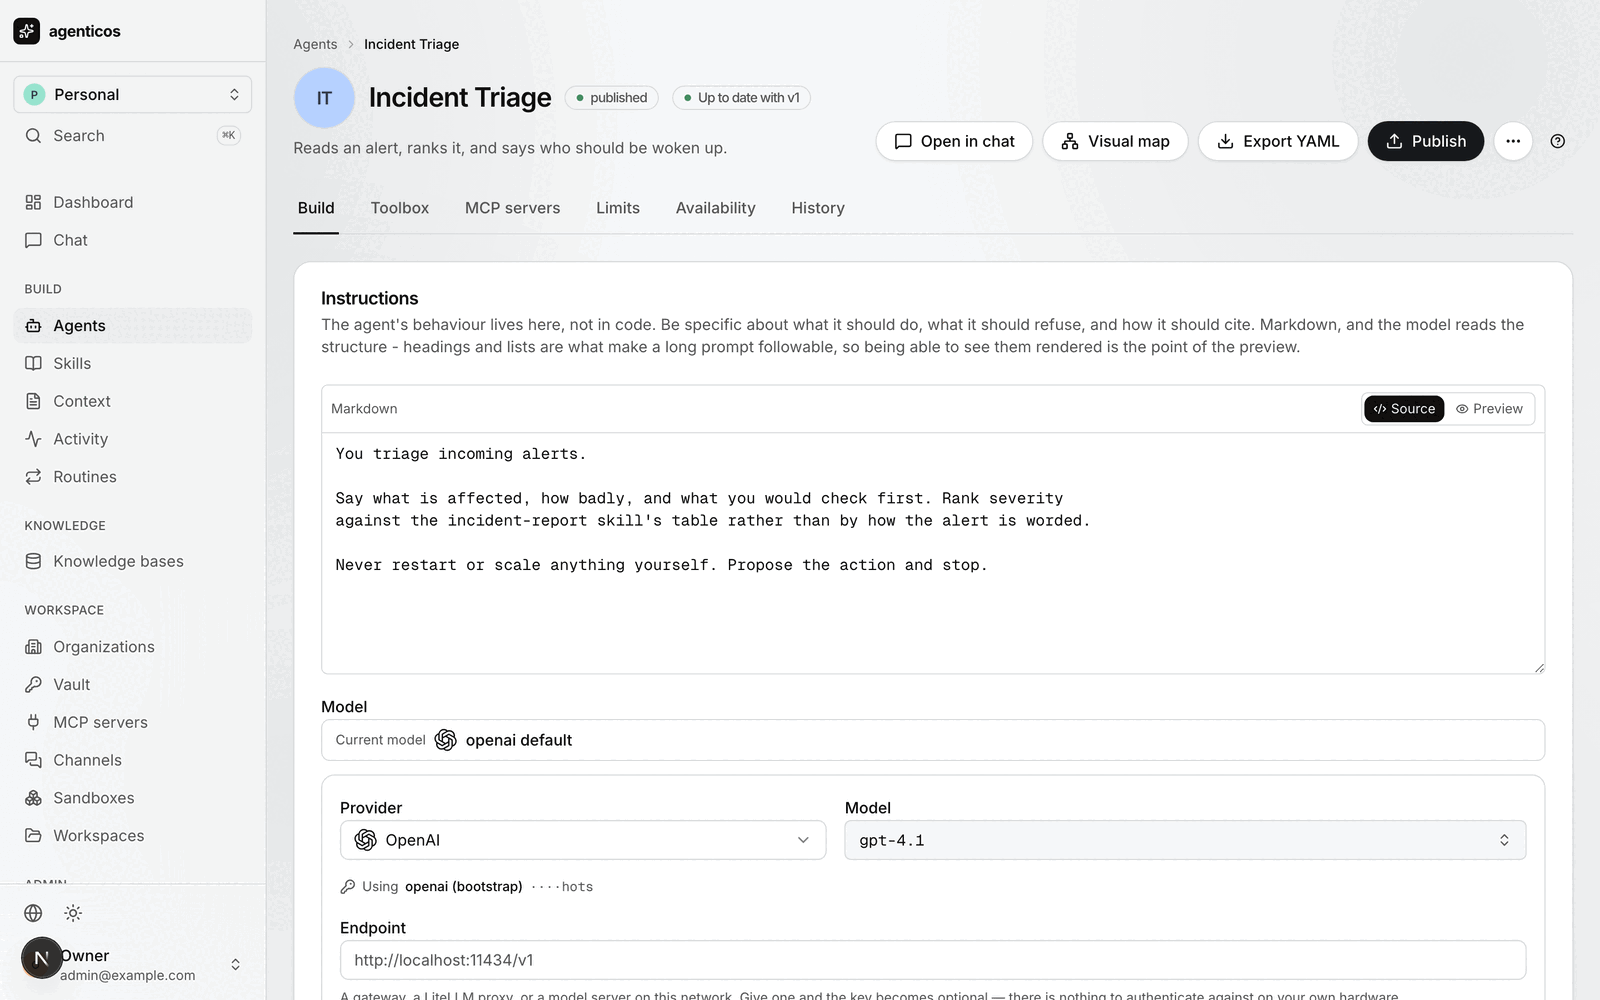The height and width of the screenshot is (1000, 1600).
Task: Click the Up to date with v1 badge
Action: point(741,98)
